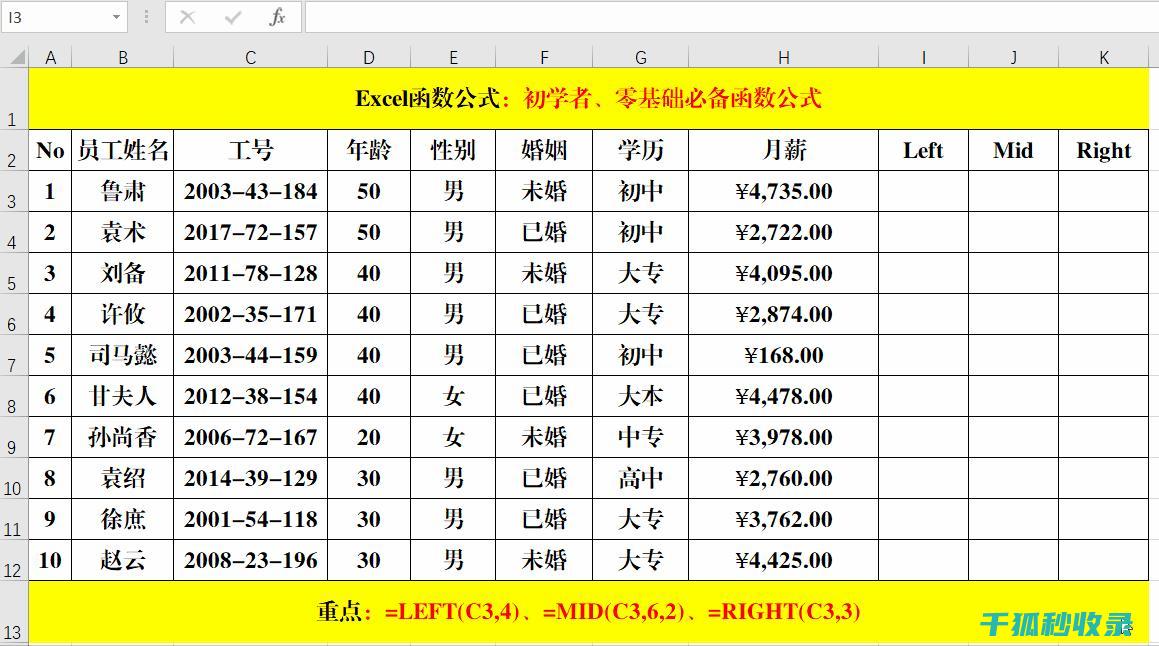The height and width of the screenshot is (646, 1159).
Task: Click the Cancel X formula bar icon
Action: tap(187, 17)
